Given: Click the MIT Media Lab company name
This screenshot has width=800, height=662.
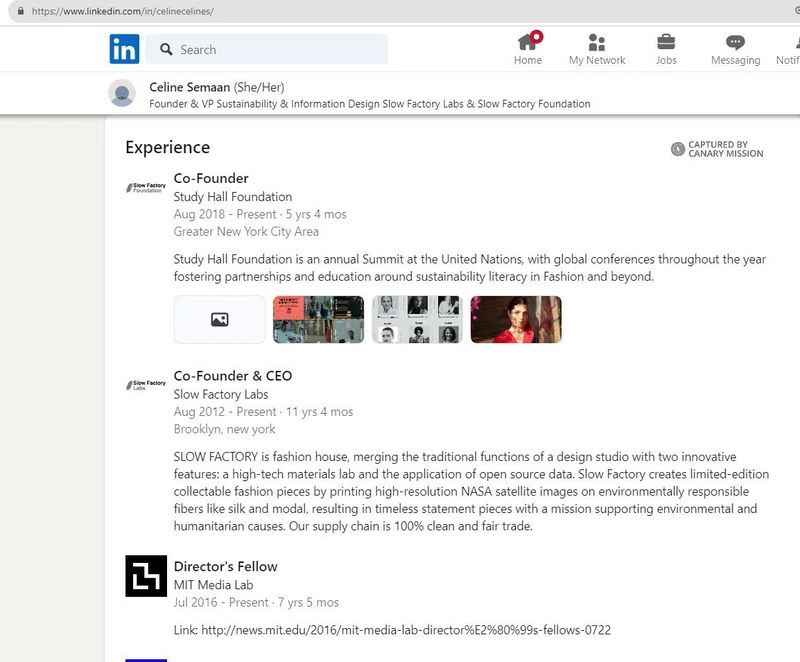Looking at the screenshot, I should 213,584.
